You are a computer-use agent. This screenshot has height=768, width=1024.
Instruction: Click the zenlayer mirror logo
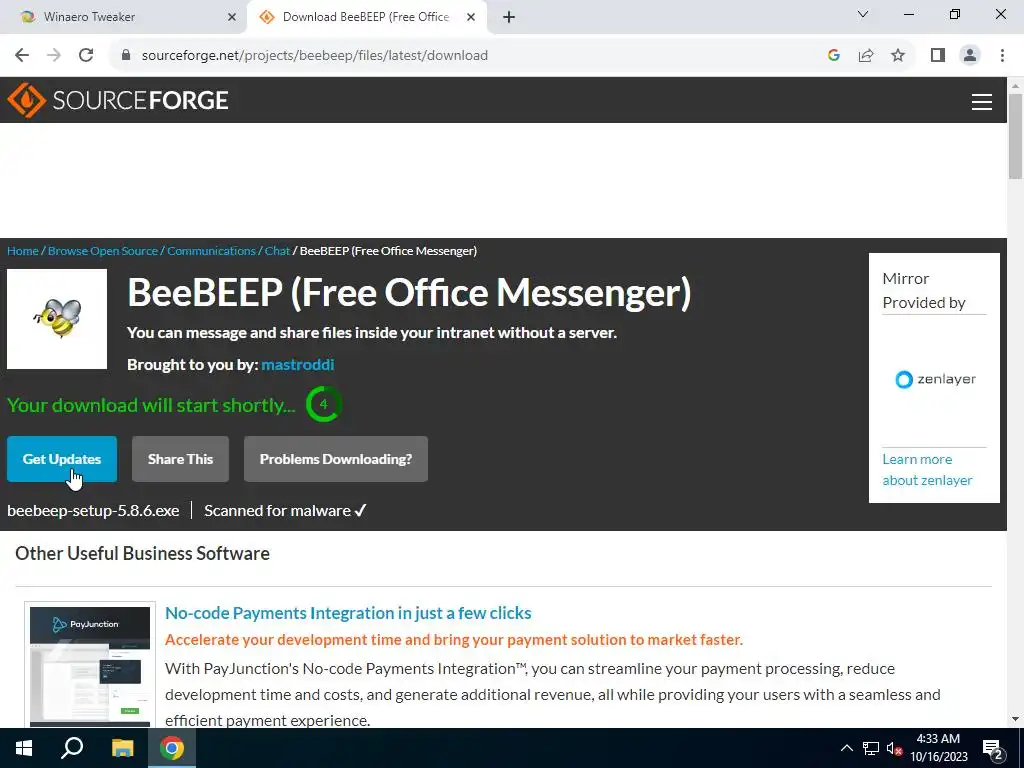point(935,379)
